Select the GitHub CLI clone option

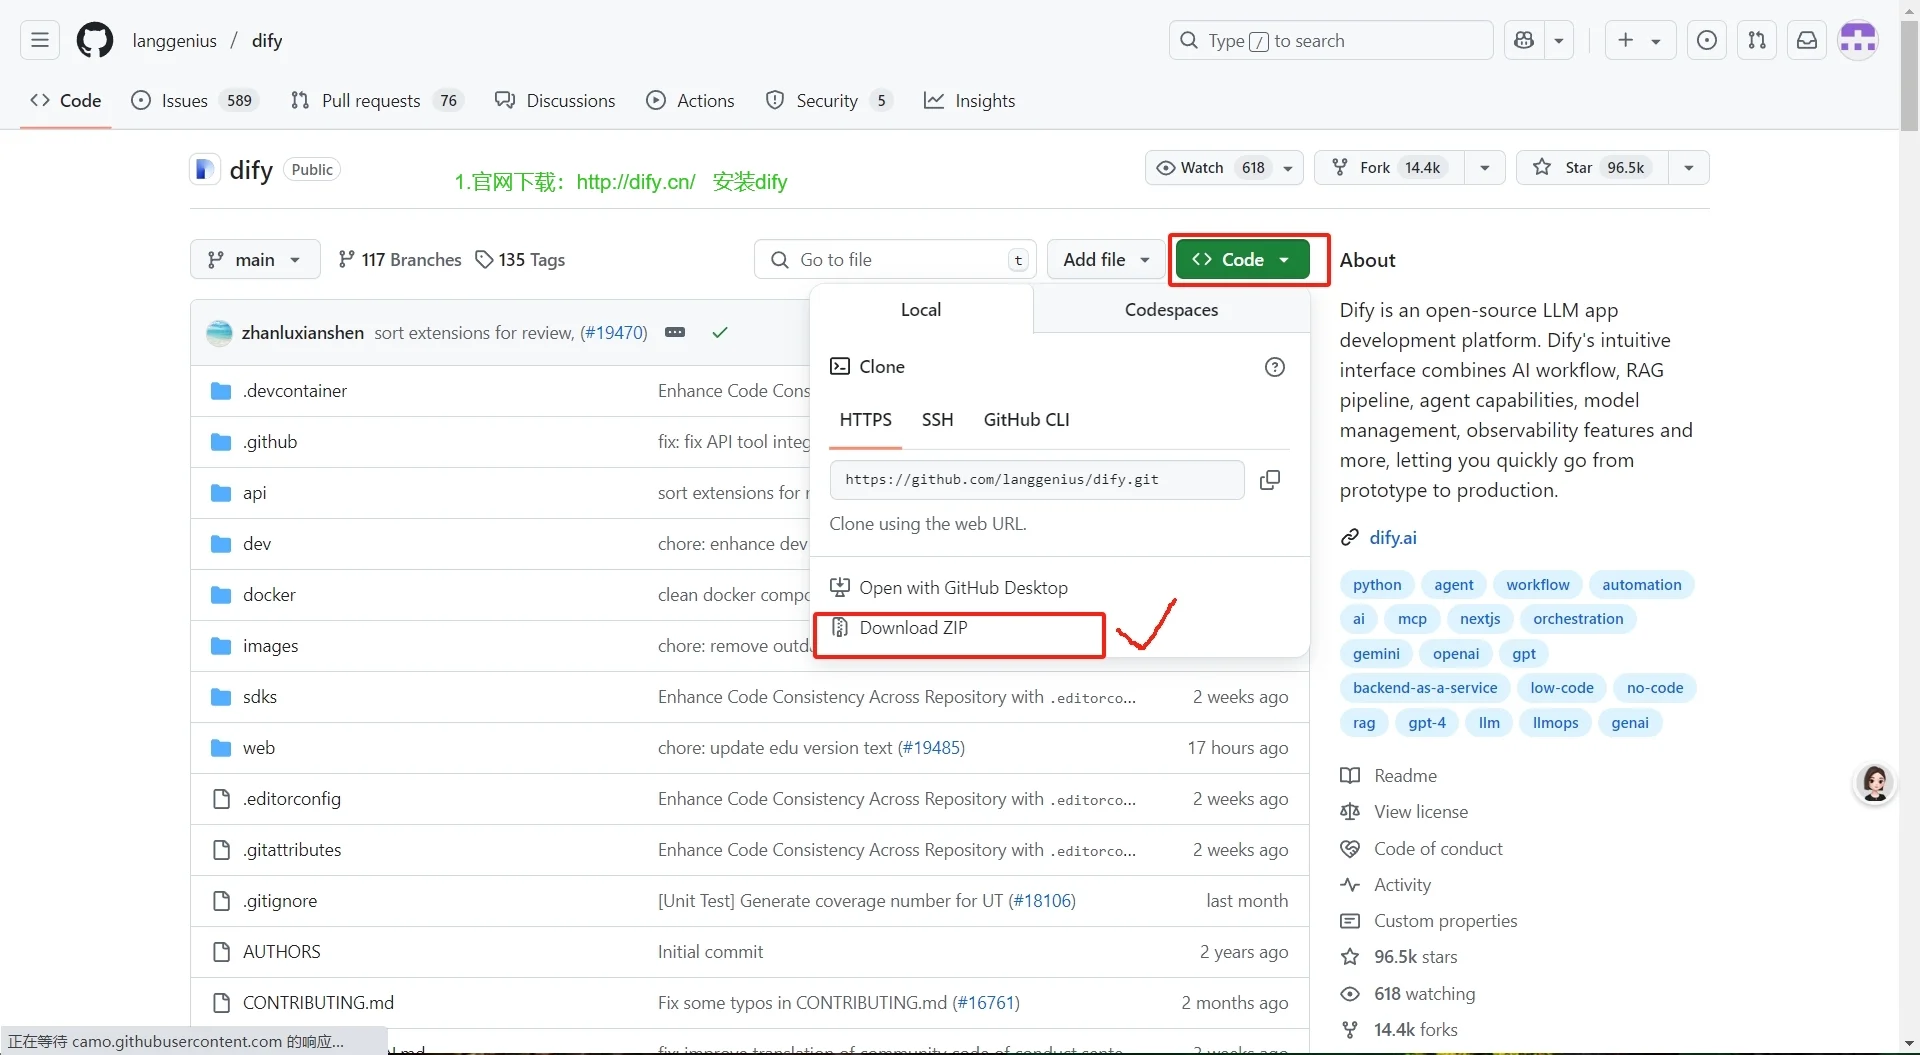[x=1026, y=419]
